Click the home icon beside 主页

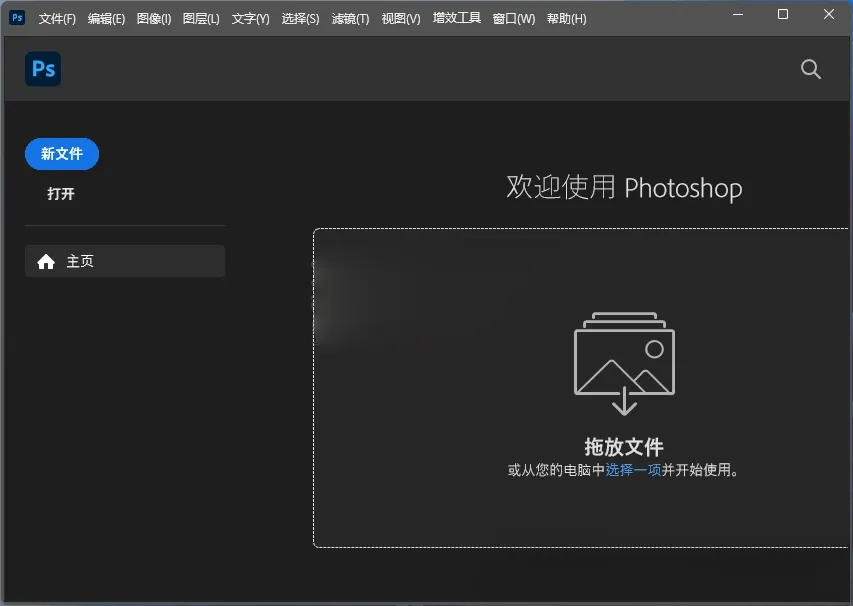tap(46, 262)
